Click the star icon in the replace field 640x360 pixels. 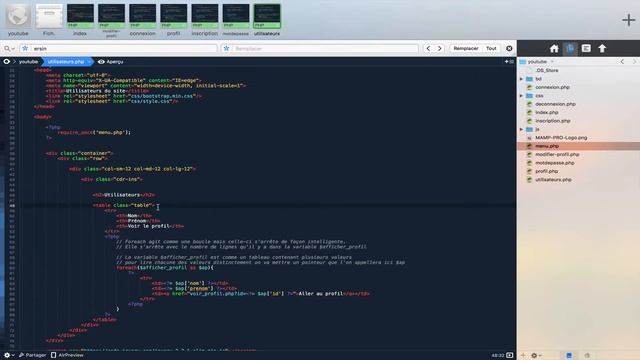point(226,49)
